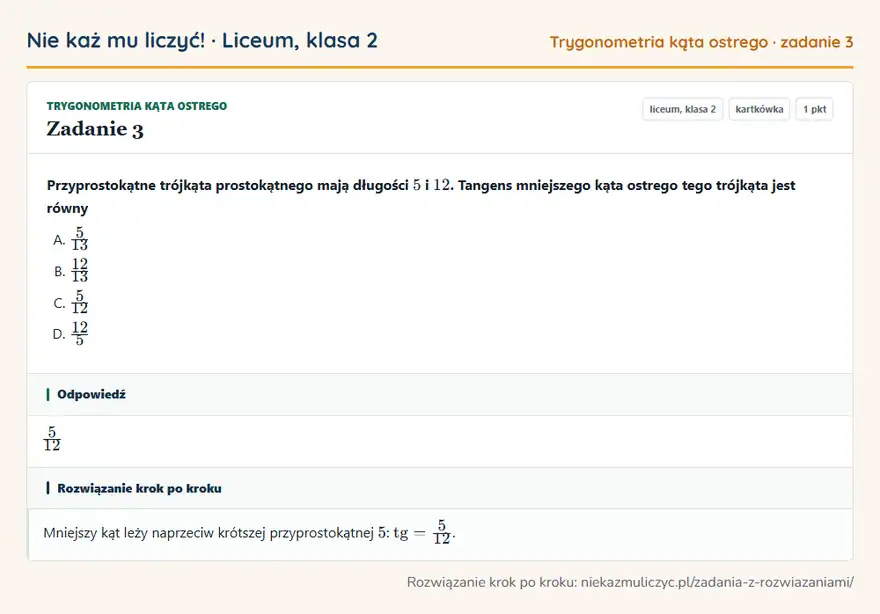This screenshot has width=880, height=614.
Task: Click the 'kartkówka' tag
Action: point(759,109)
